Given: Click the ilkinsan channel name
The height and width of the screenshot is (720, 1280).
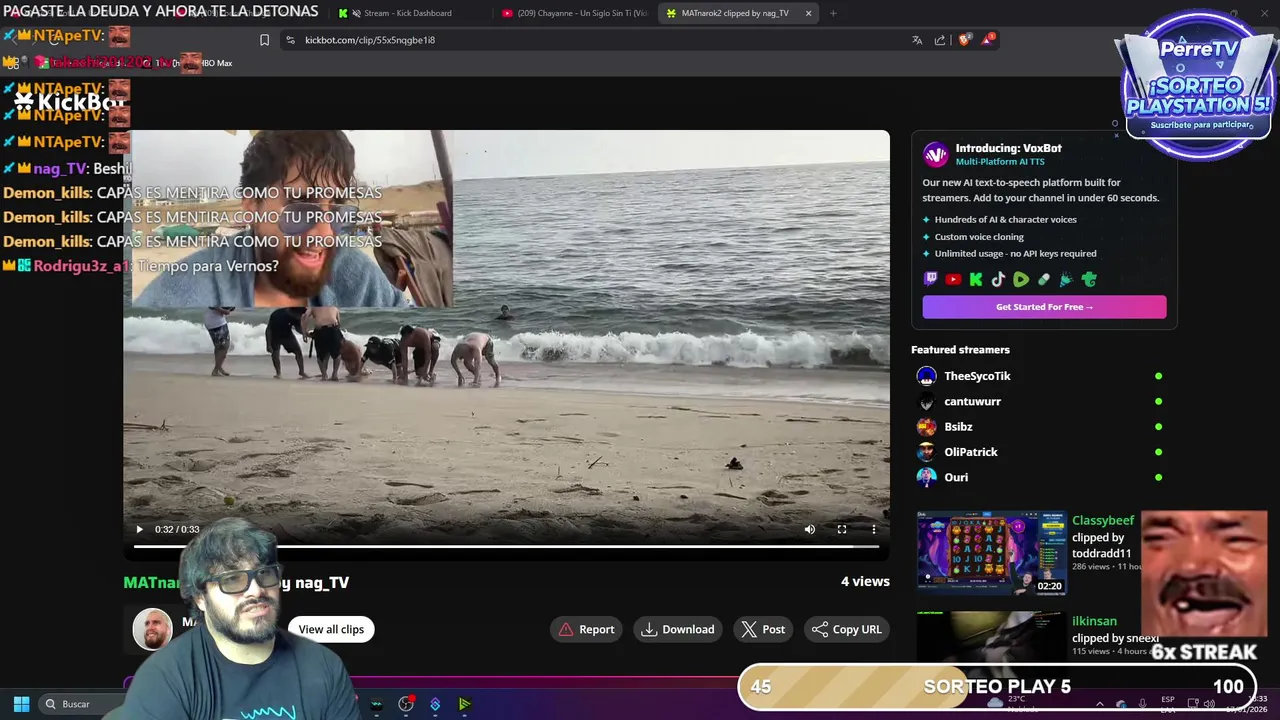Looking at the screenshot, I should pos(1094,621).
